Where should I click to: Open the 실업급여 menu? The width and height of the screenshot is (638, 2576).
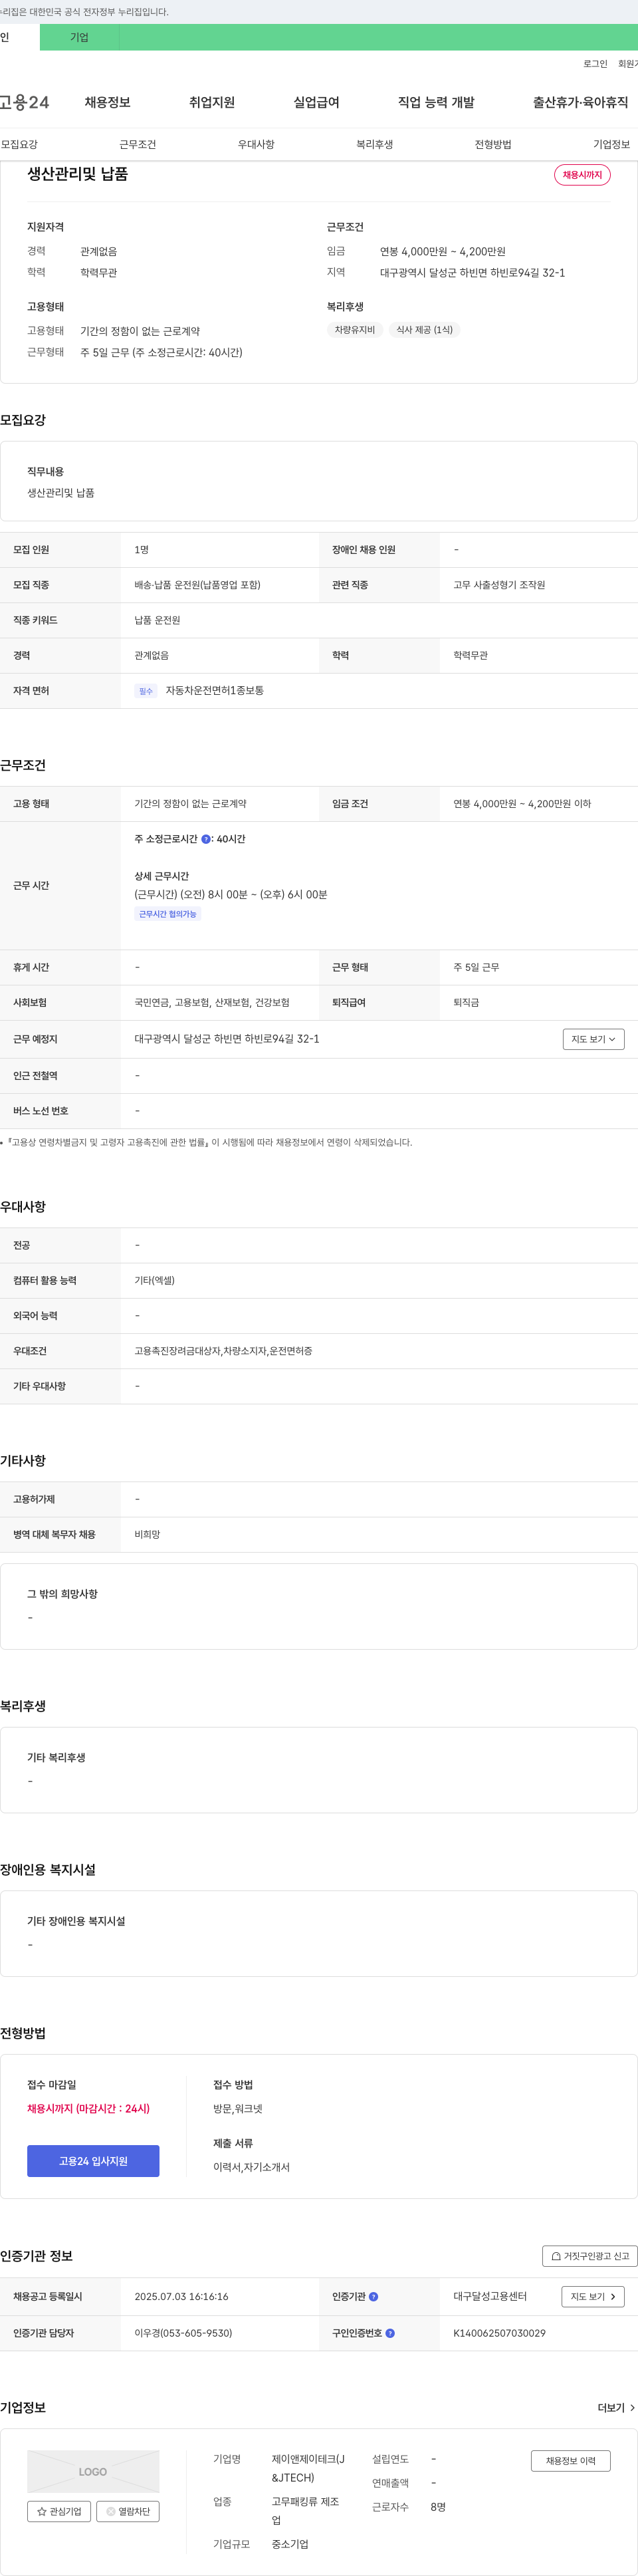pos(316,102)
